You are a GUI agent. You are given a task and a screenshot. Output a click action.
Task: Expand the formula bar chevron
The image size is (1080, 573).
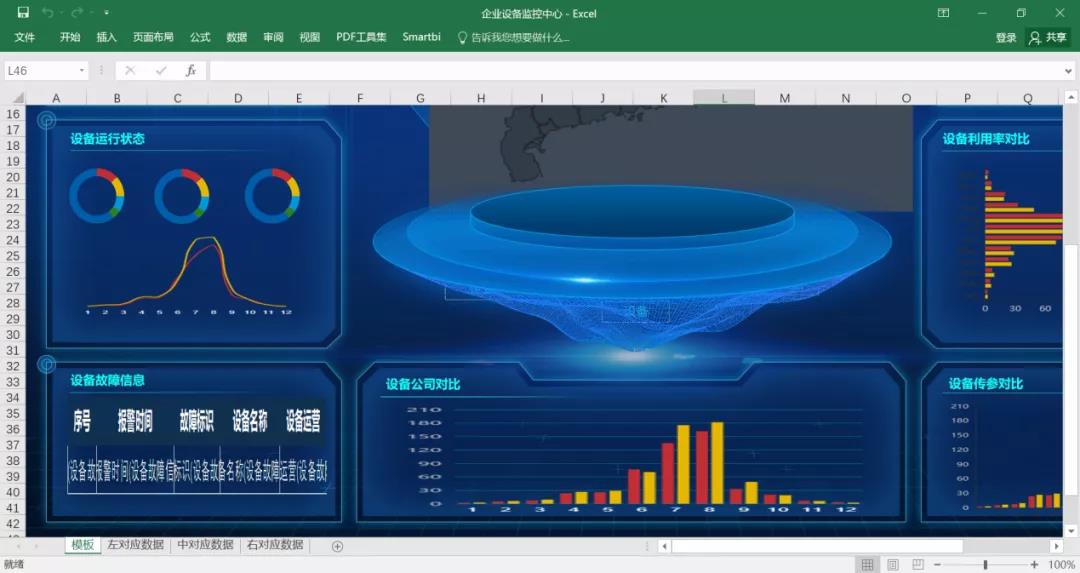coord(1069,71)
